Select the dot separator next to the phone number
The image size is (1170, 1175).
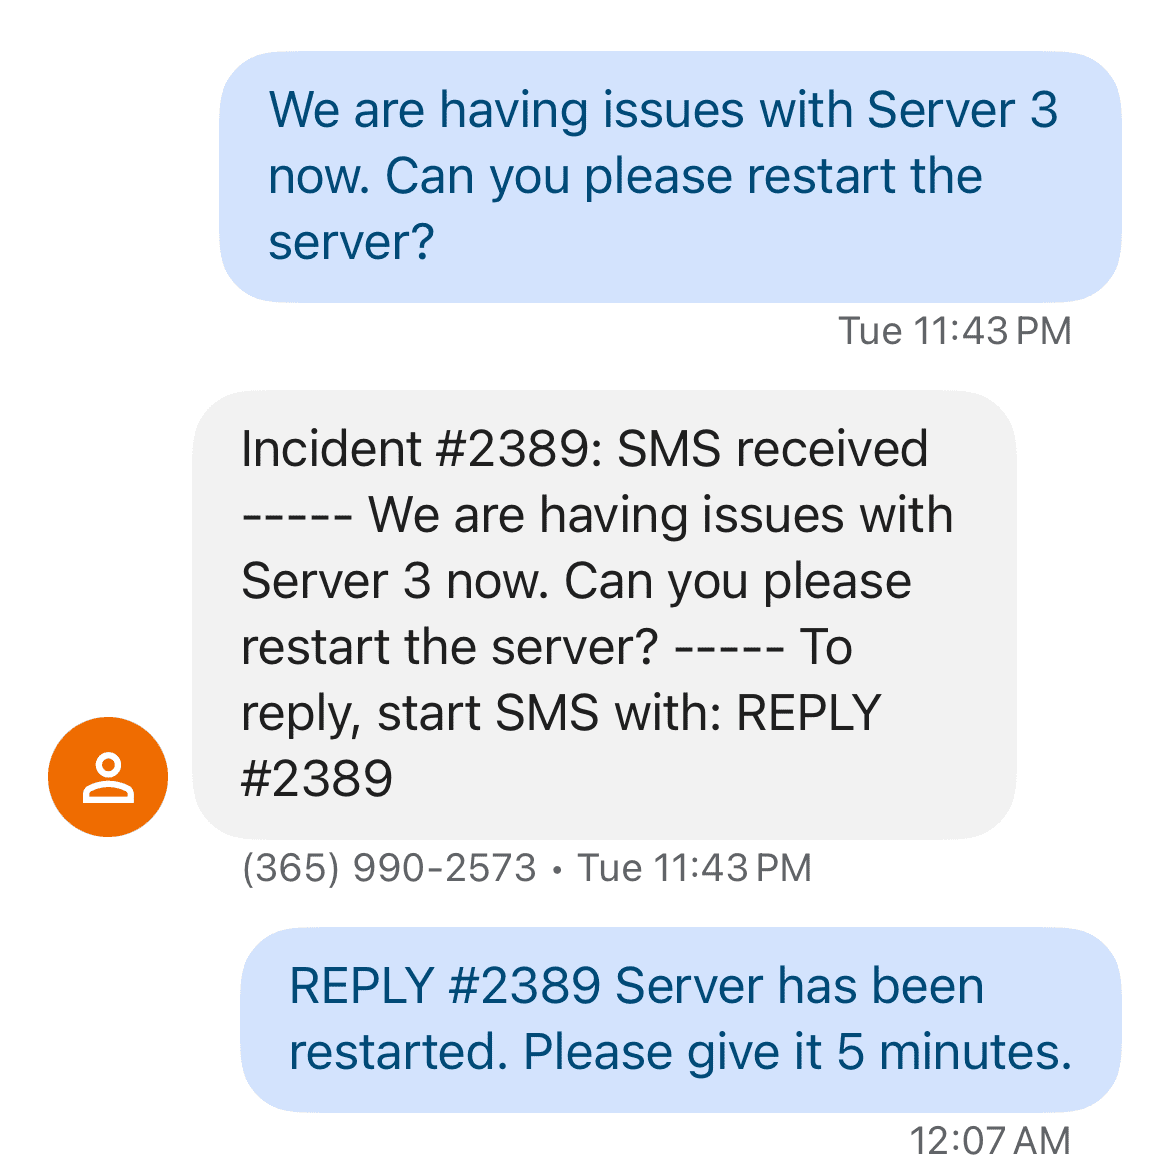tap(557, 868)
